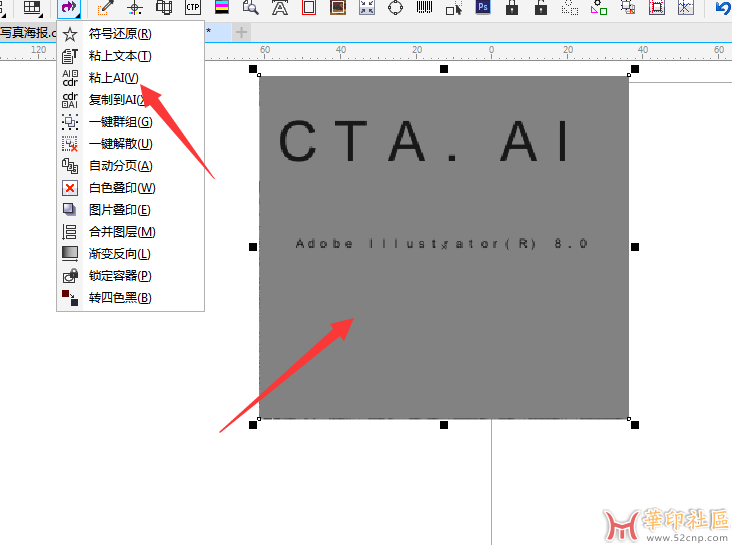The width and height of the screenshot is (732, 545).
Task: Click the top-left selection handle of the gray square
Action: coord(253,69)
